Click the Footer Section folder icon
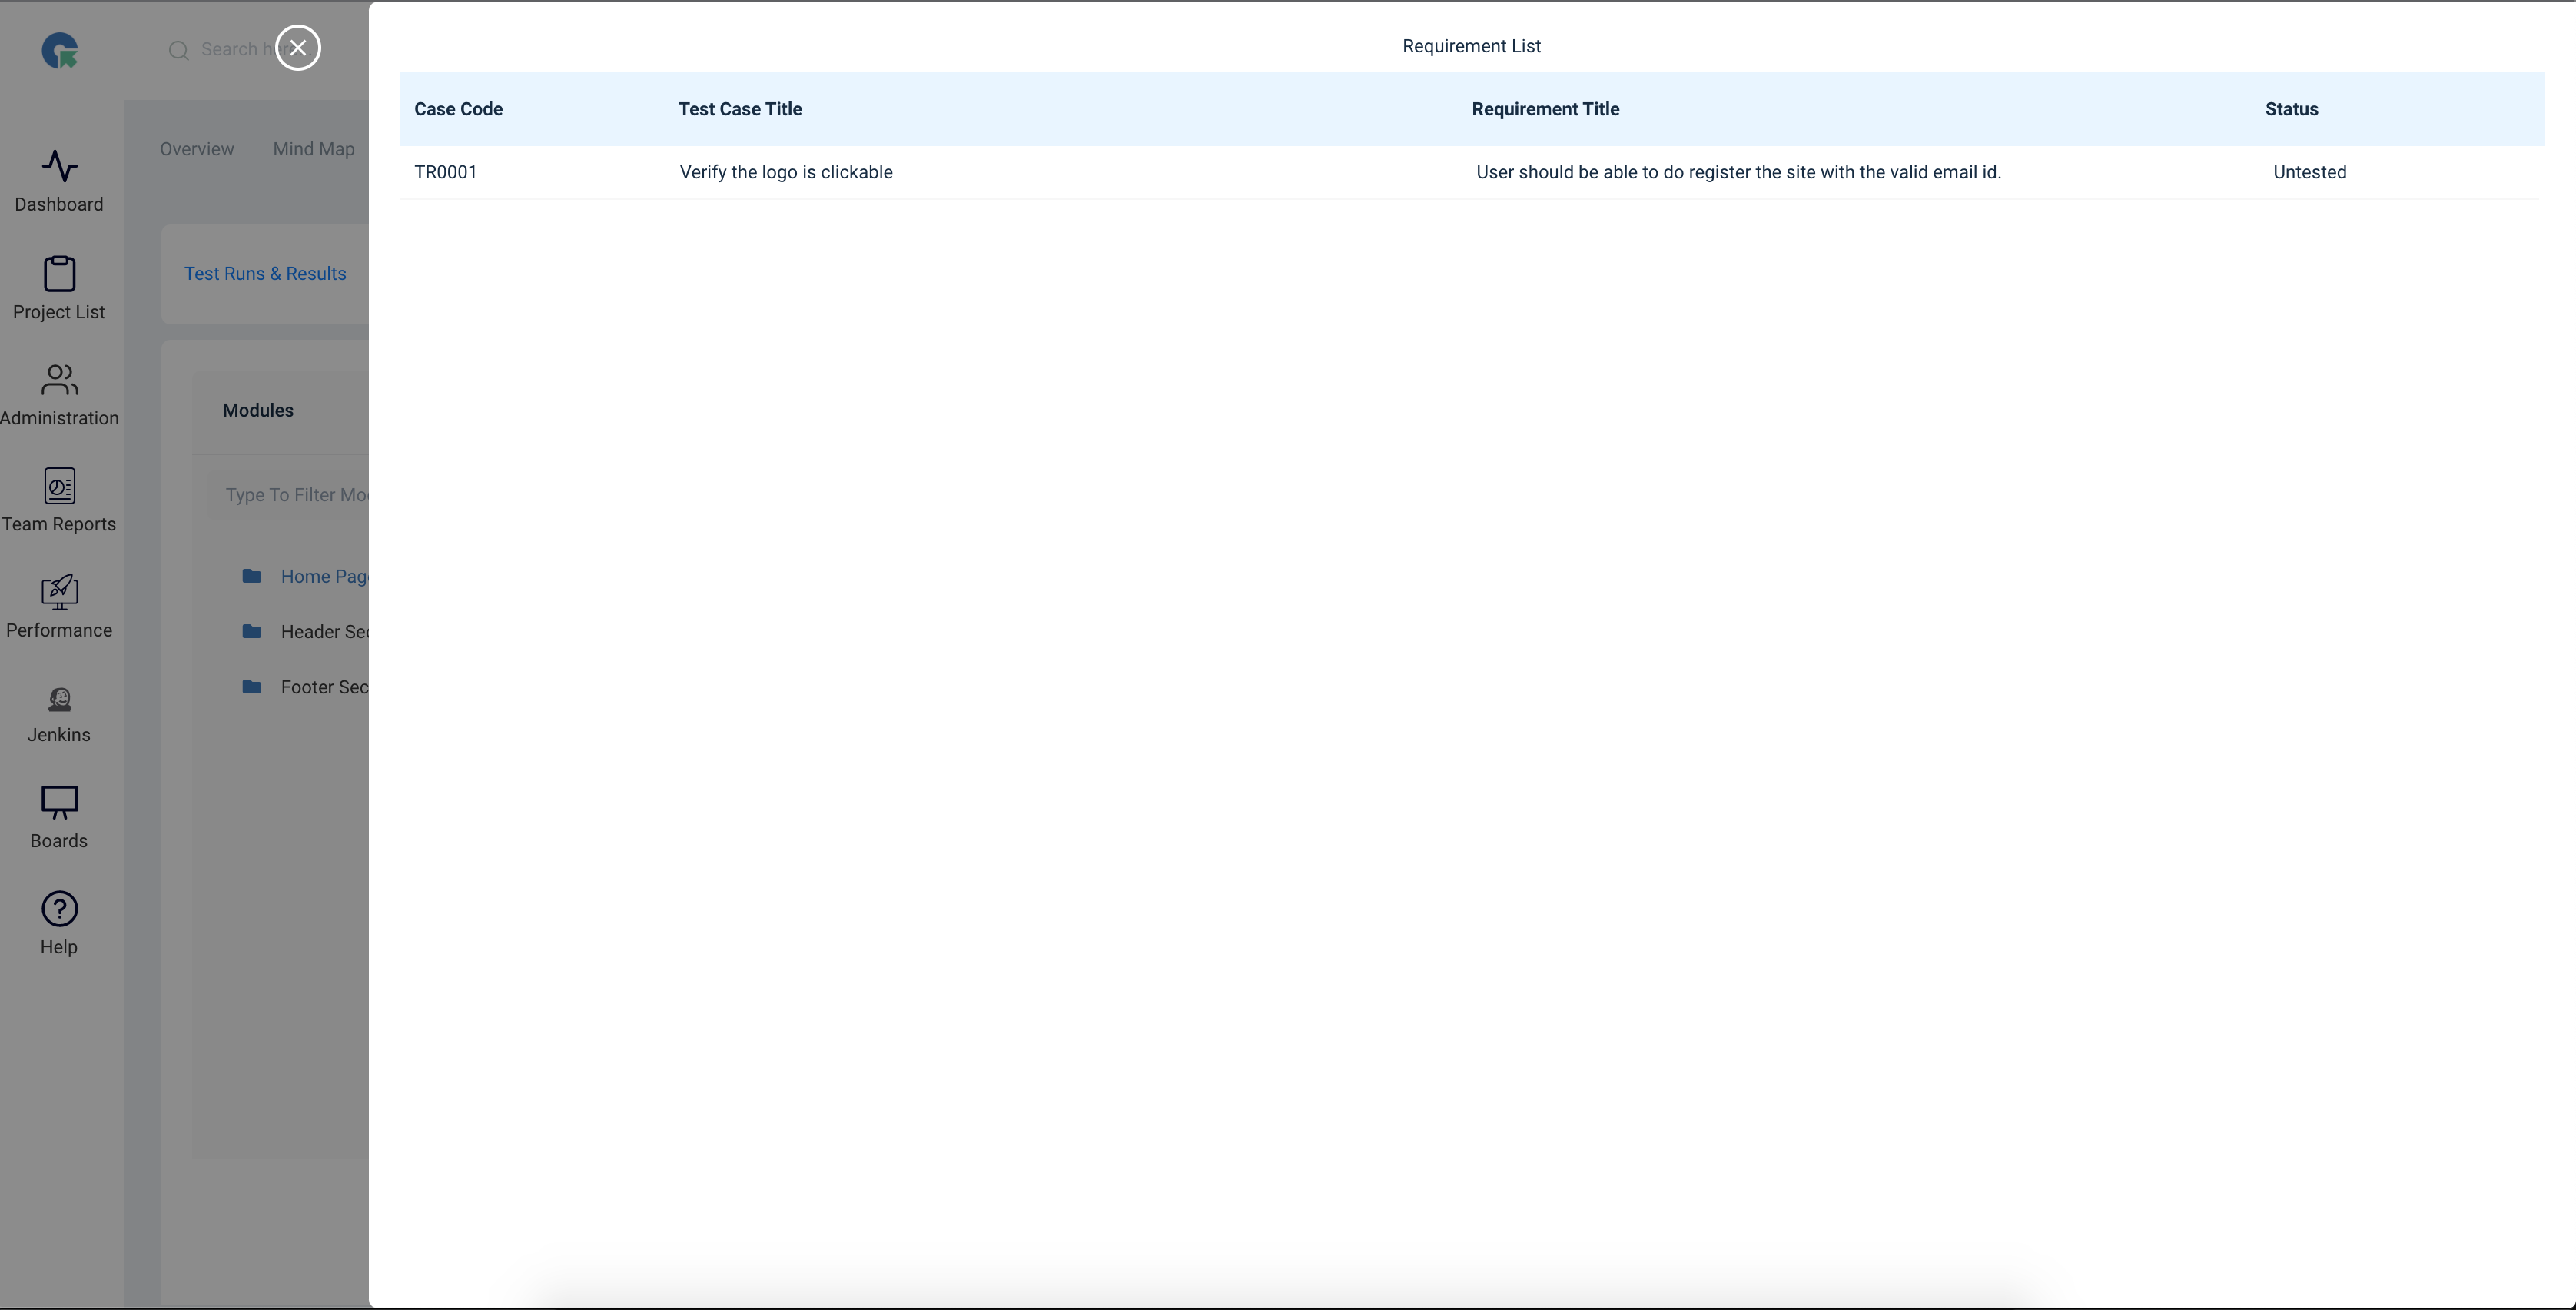 click(x=252, y=687)
